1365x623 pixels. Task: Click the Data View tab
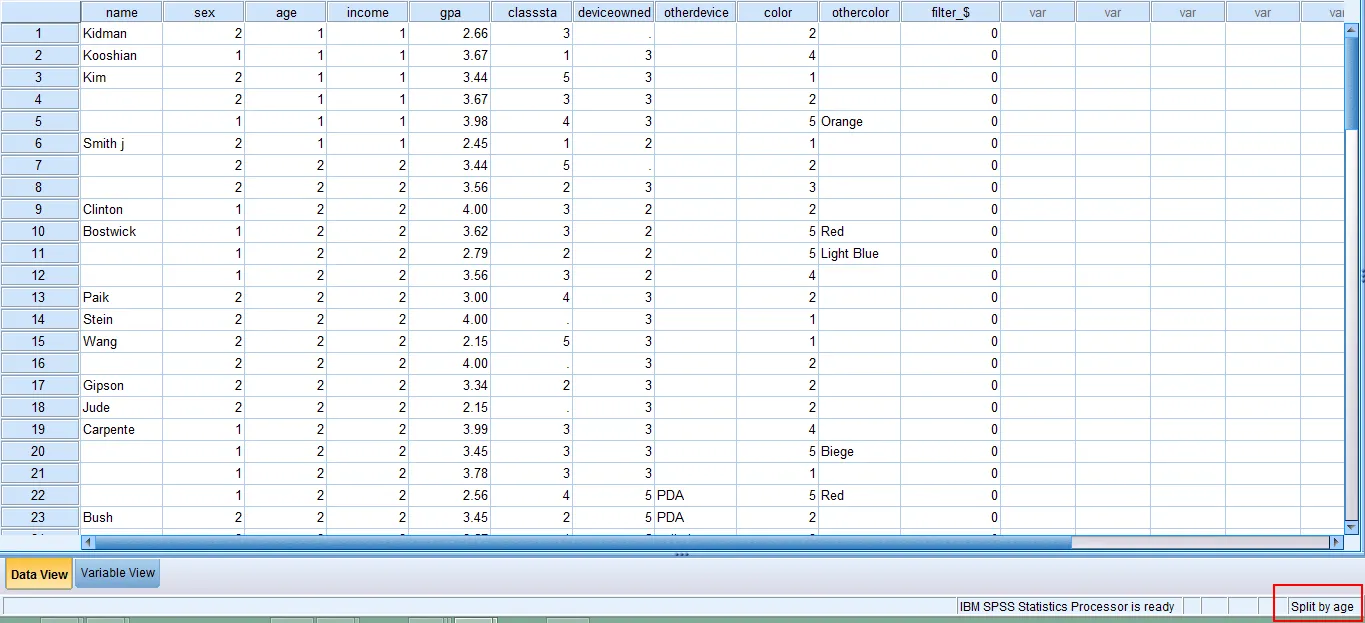pyautogui.click(x=38, y=574)
